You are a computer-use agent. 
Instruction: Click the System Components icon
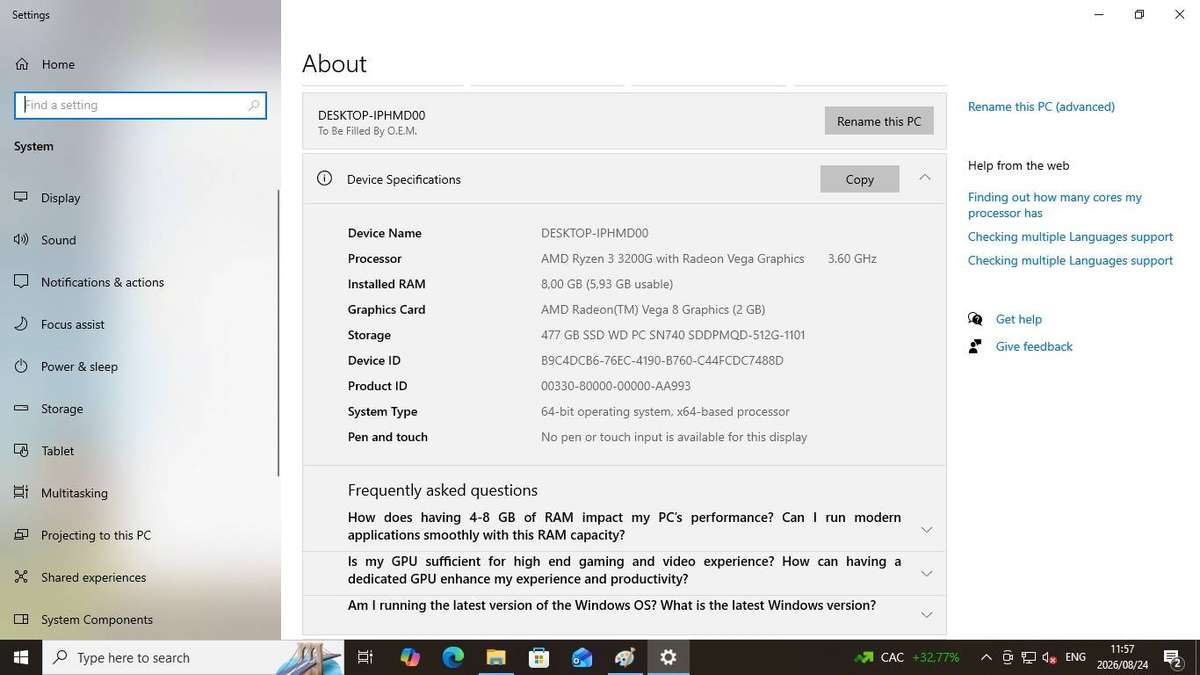click(x=21, y=619)
